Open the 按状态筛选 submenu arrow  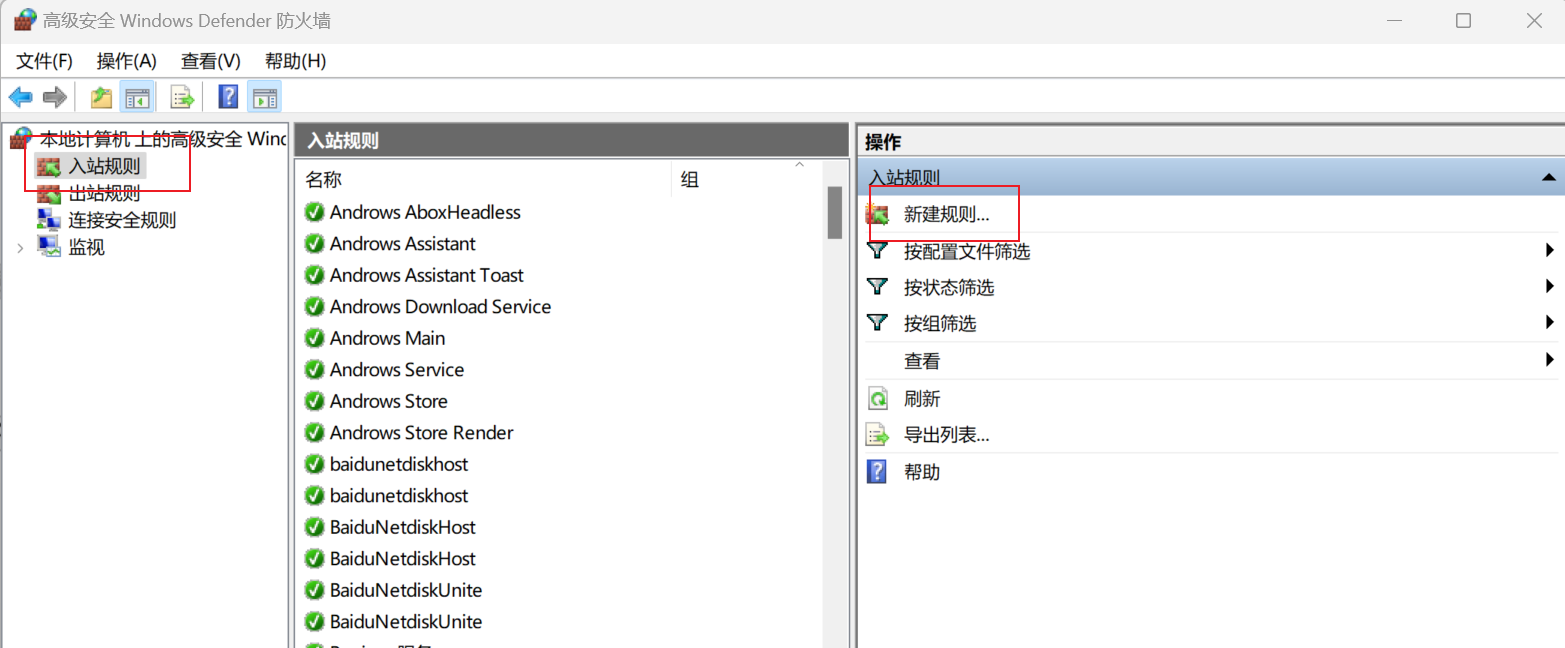(x=1550, y=286)
